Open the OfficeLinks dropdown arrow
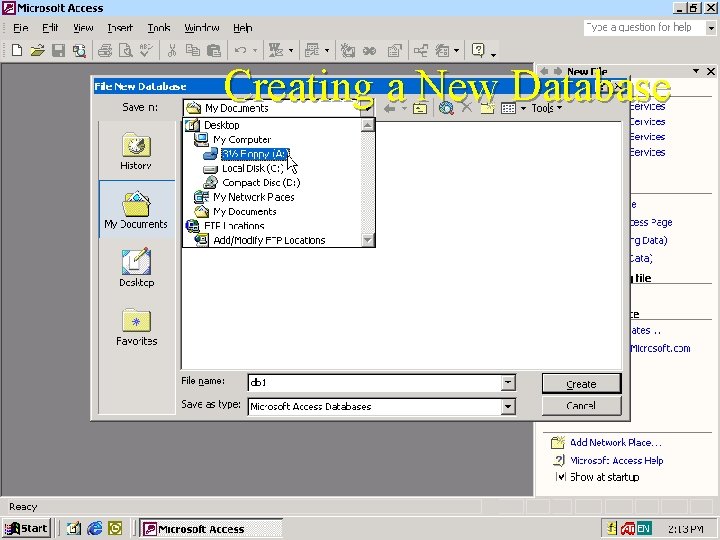This screenshot has height=540, width=720. click(x=291, y=51)
